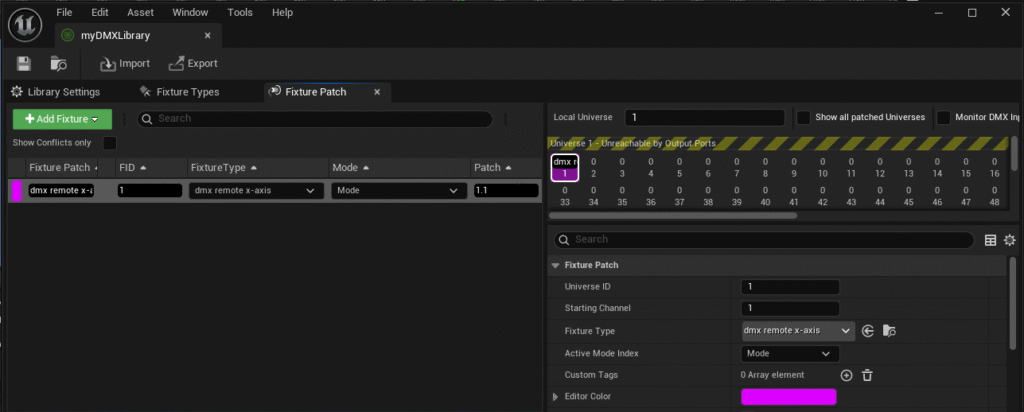Toggle property matrix table view icon

tap(990, 240)
